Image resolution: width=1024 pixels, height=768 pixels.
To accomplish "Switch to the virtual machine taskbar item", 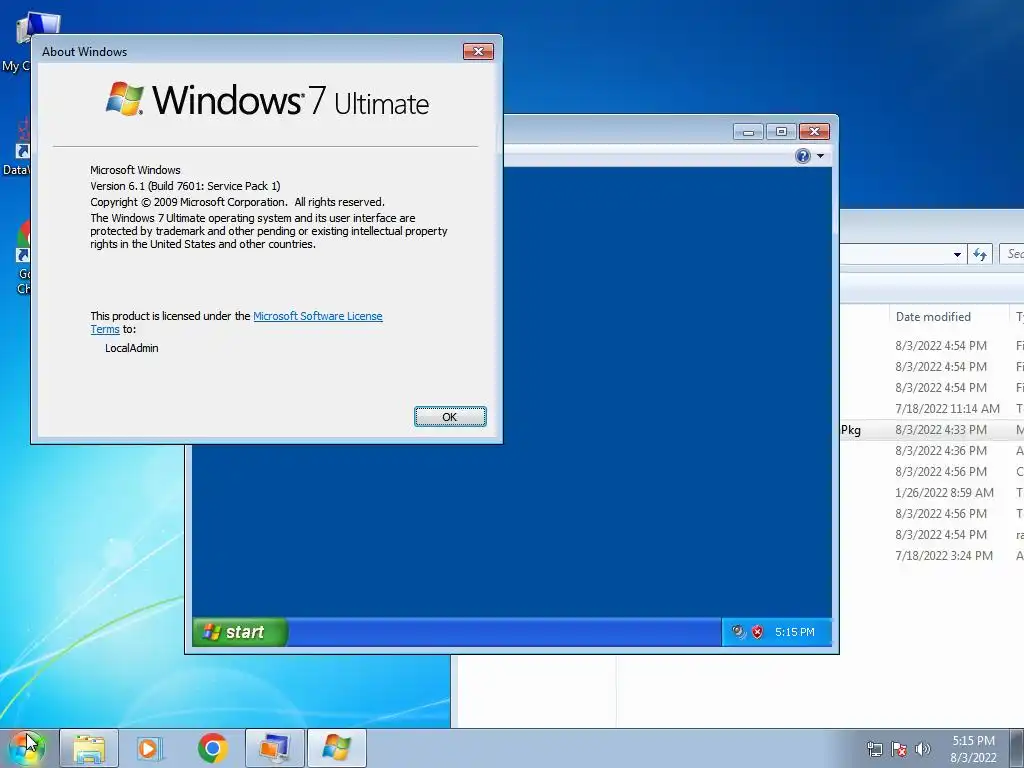I will pos(274,748).
